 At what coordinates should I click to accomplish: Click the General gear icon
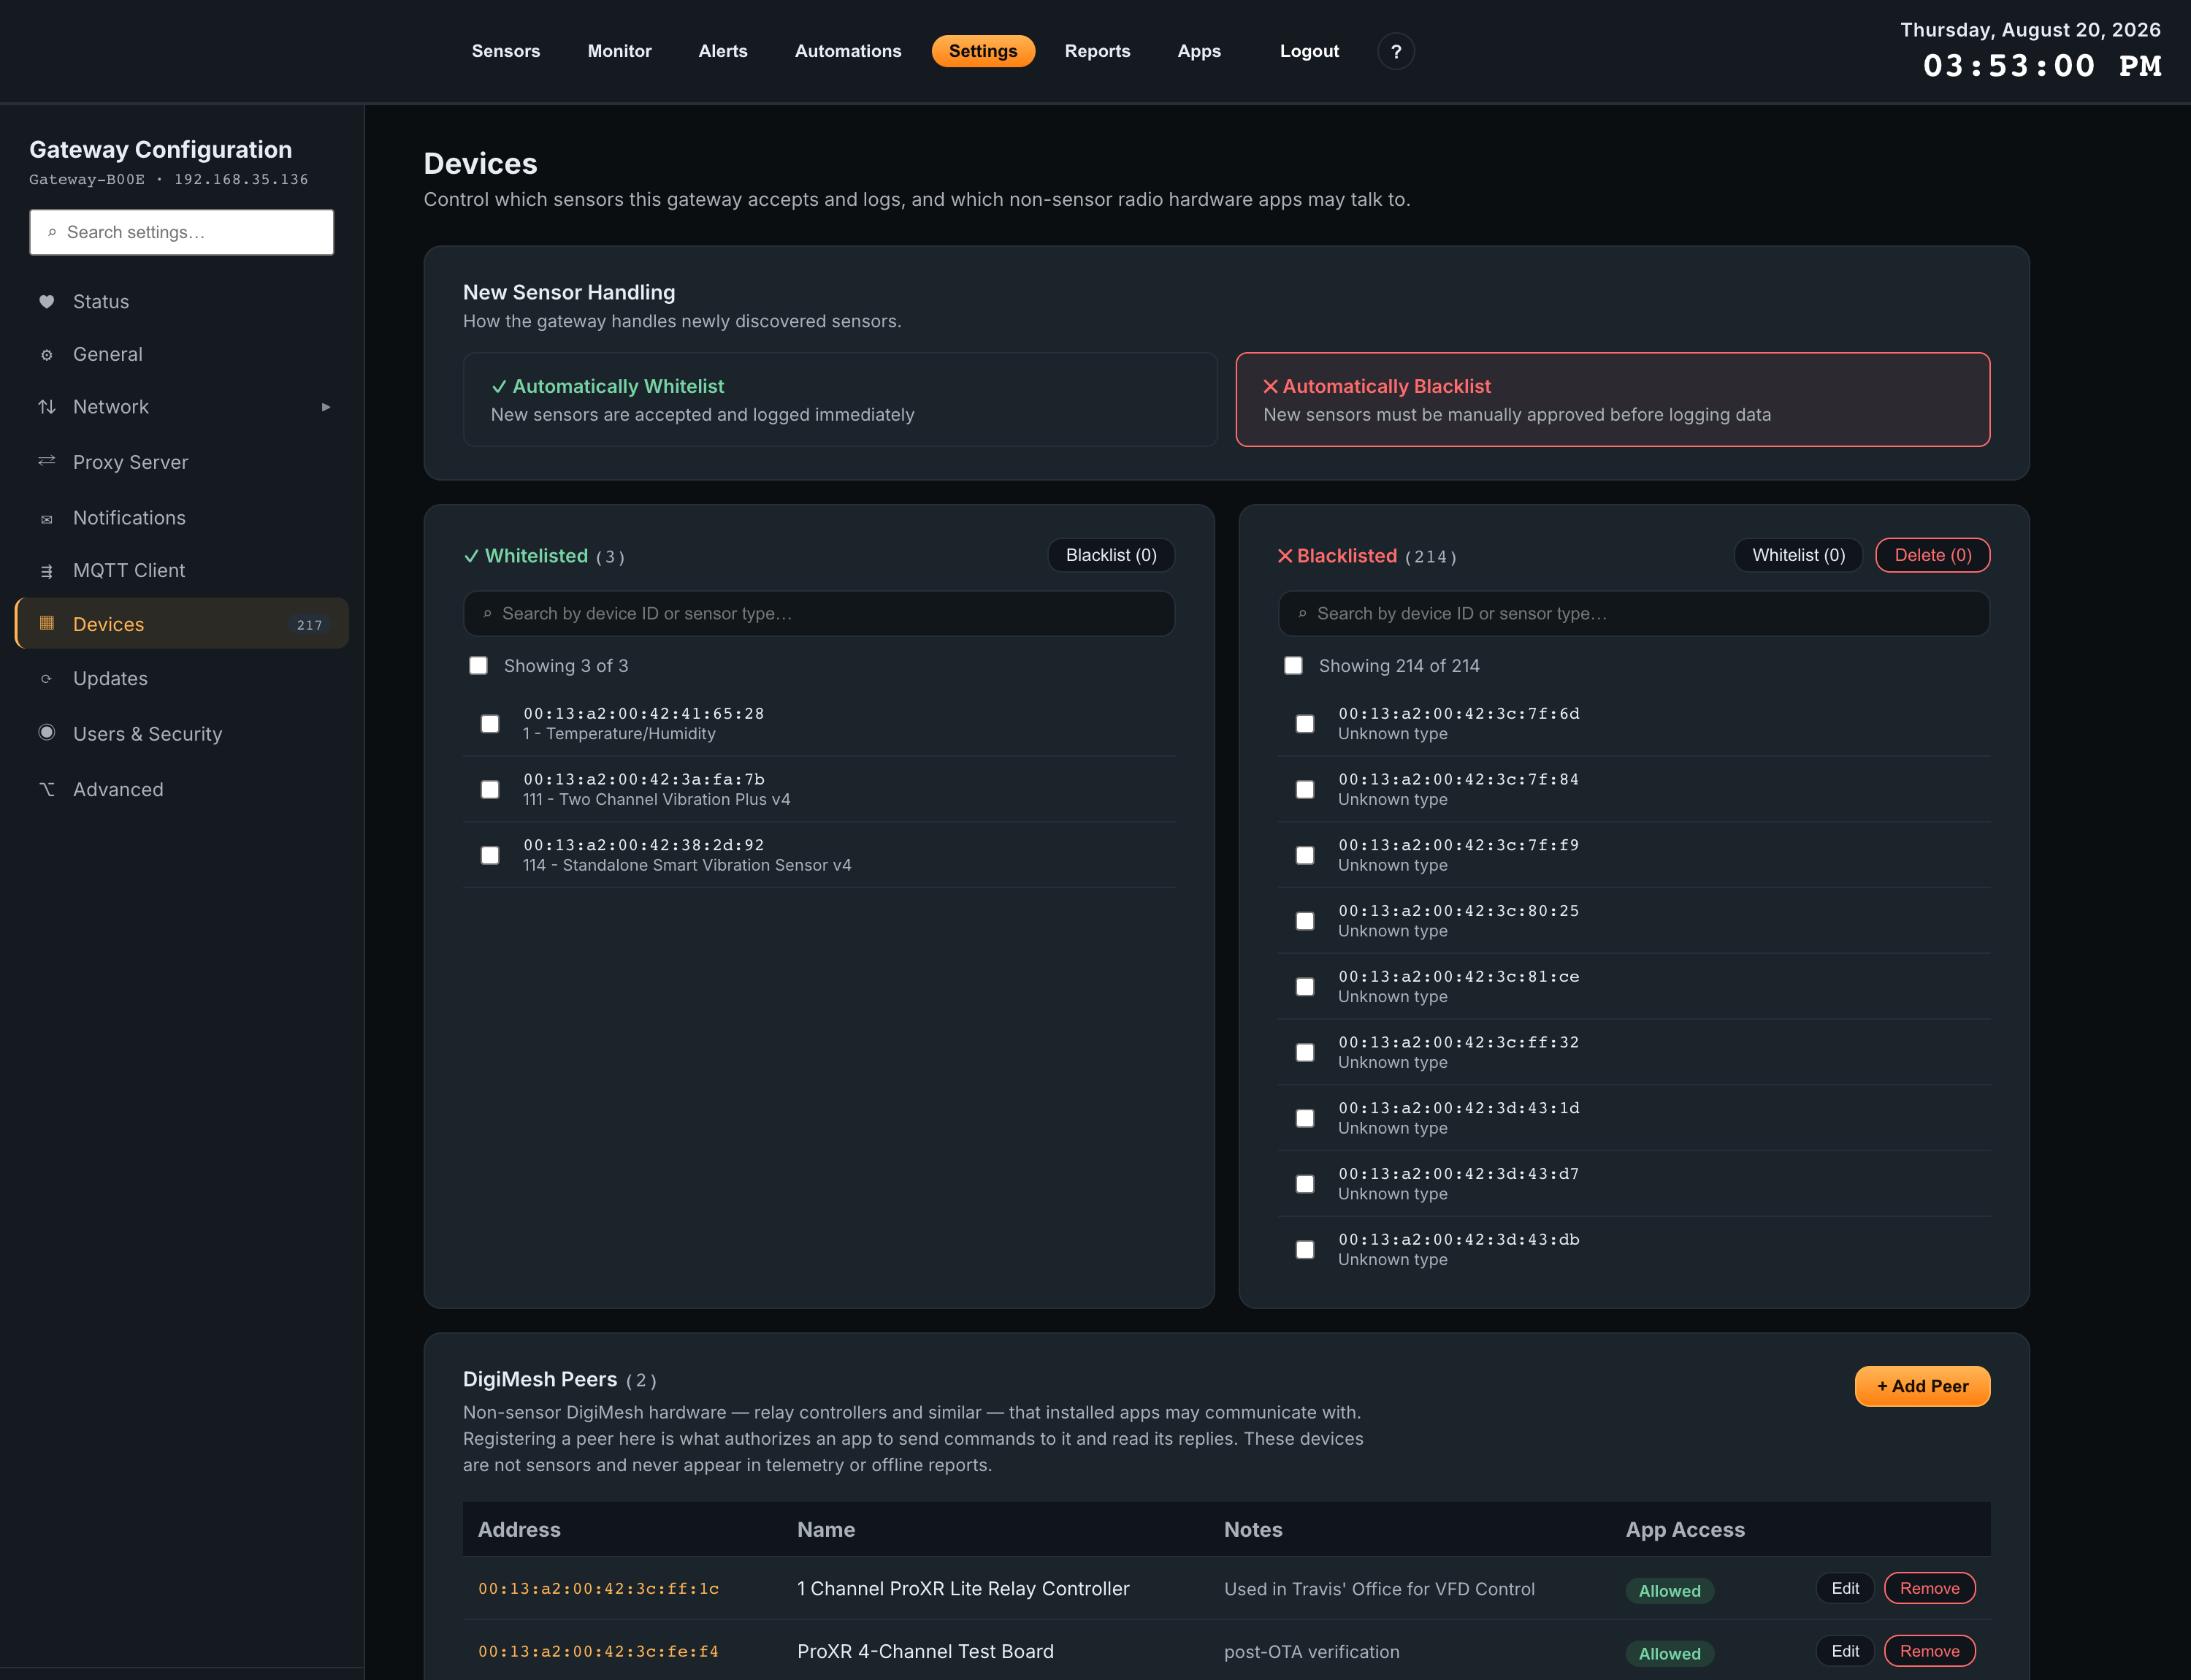pos(46,354)
